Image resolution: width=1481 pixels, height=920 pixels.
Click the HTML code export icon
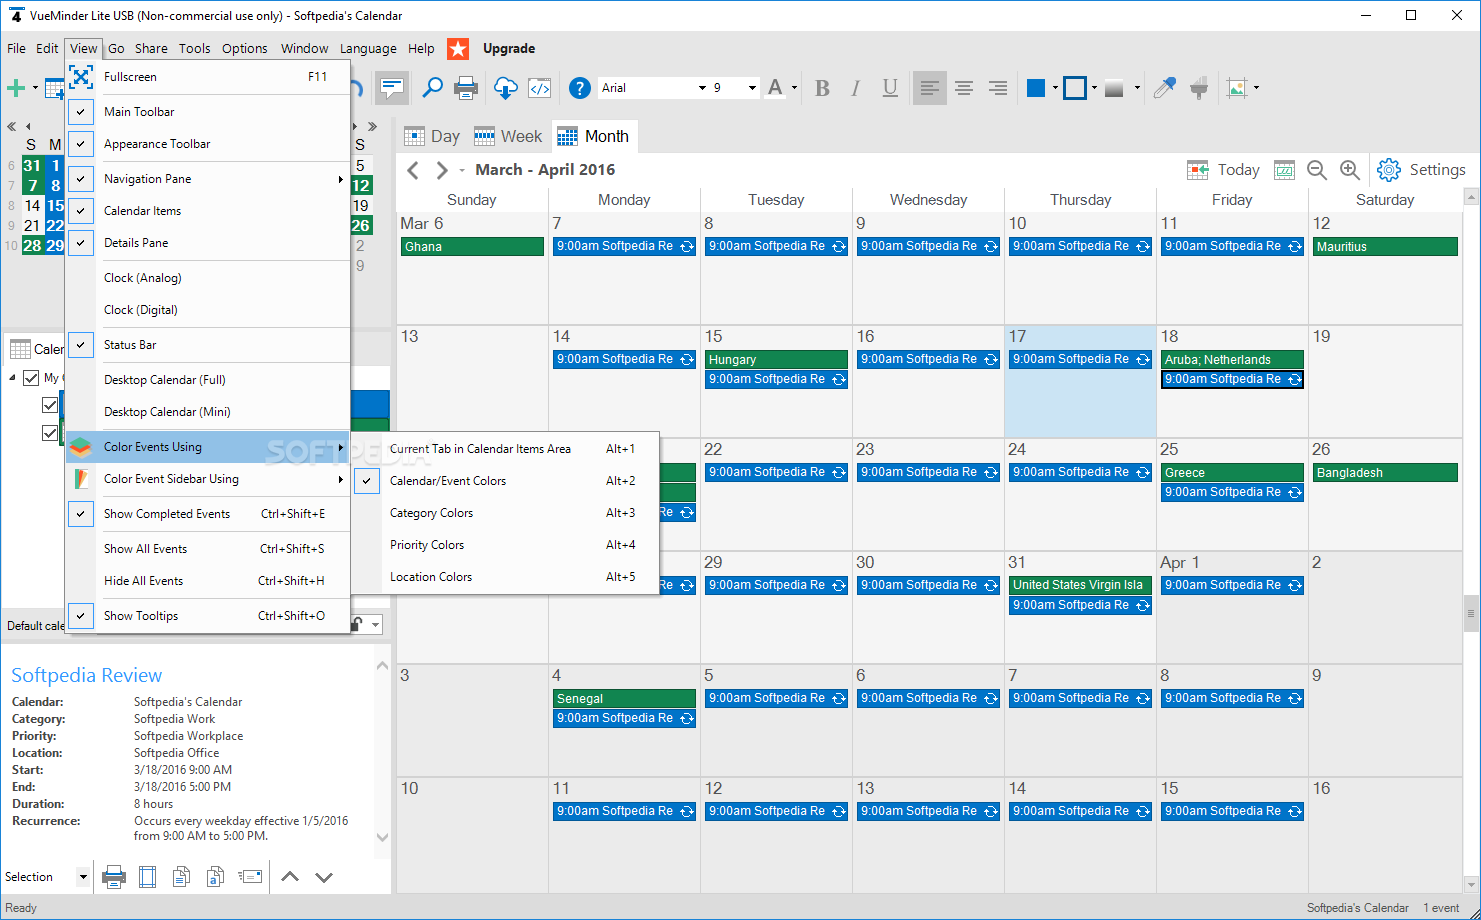click(x=540, y=88)
